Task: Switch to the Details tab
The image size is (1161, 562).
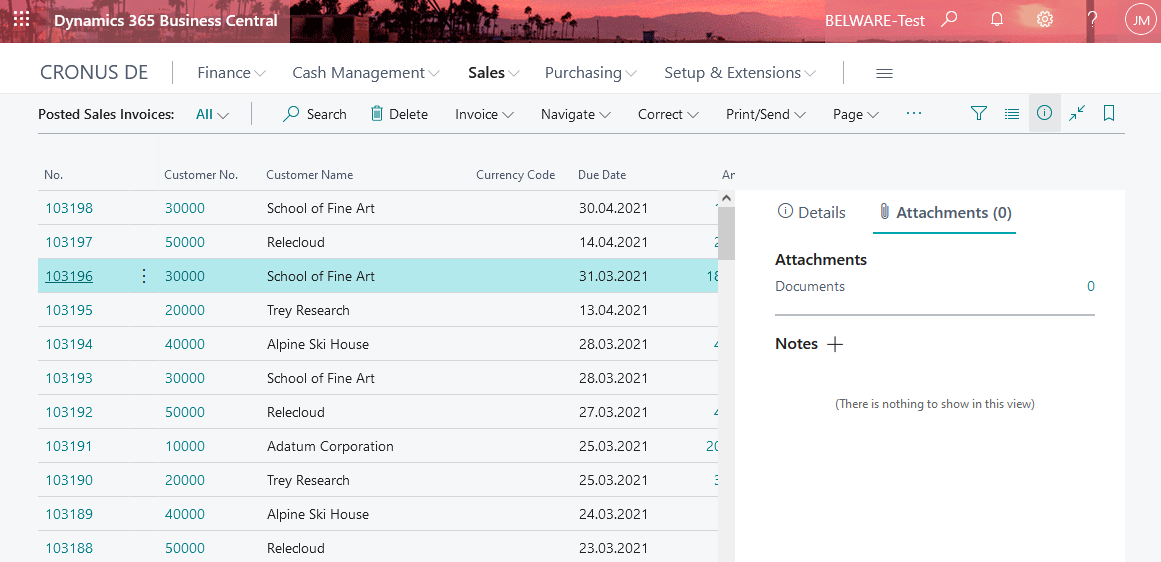Action: point(812,213)
